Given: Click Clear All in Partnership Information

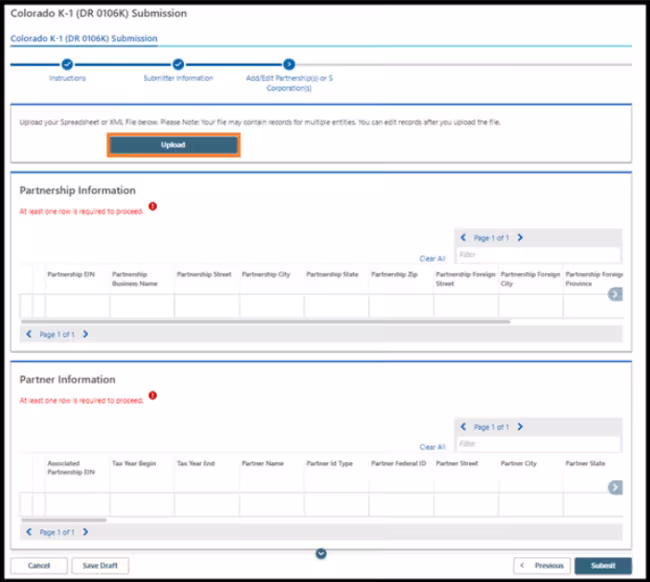Looking at the screenshot, I should [x=432, y=259].
